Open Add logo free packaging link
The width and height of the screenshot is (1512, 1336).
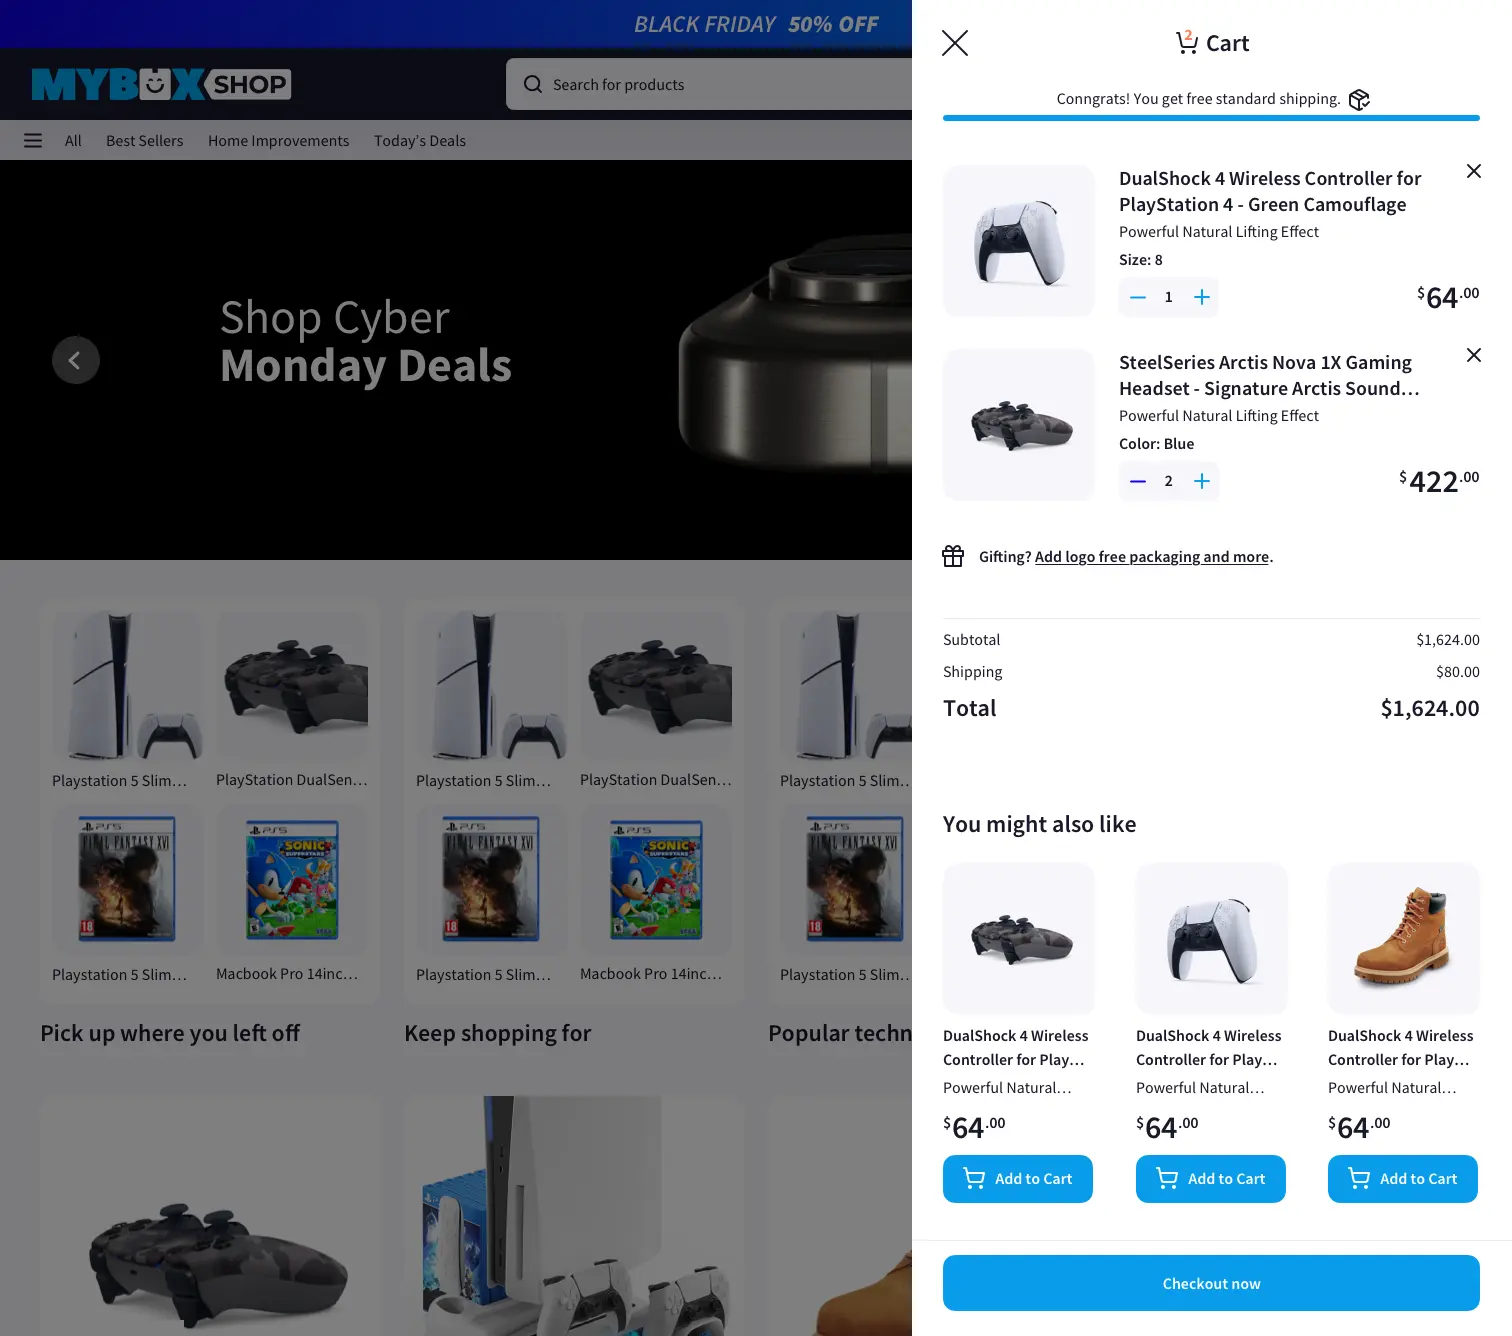(1152, 557)
